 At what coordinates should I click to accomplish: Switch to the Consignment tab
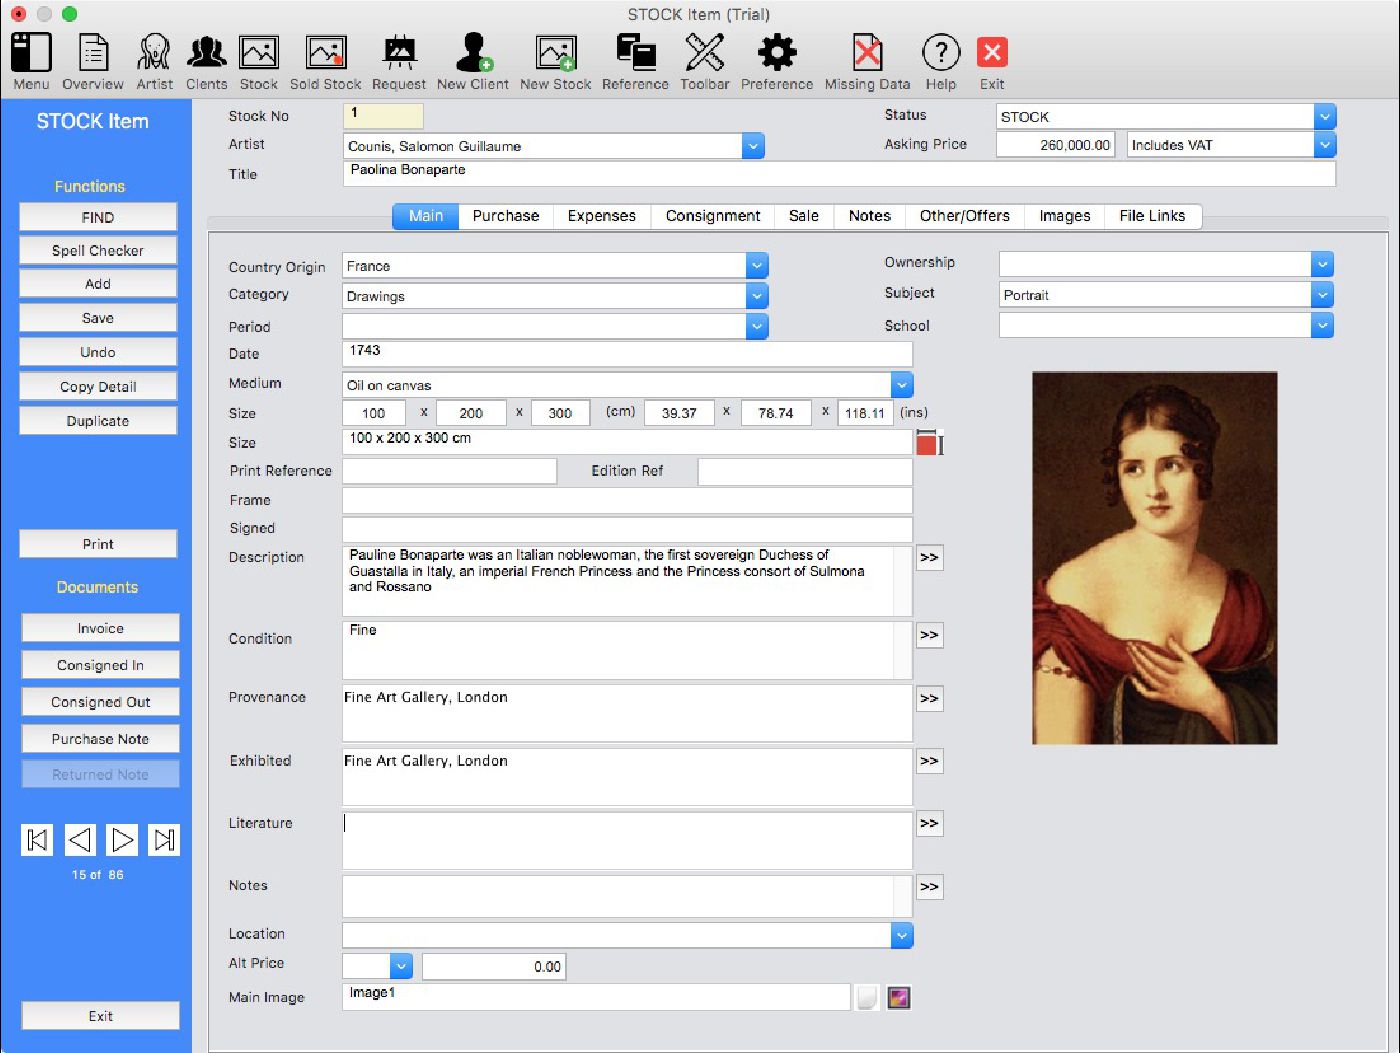[x=713, y=216]
